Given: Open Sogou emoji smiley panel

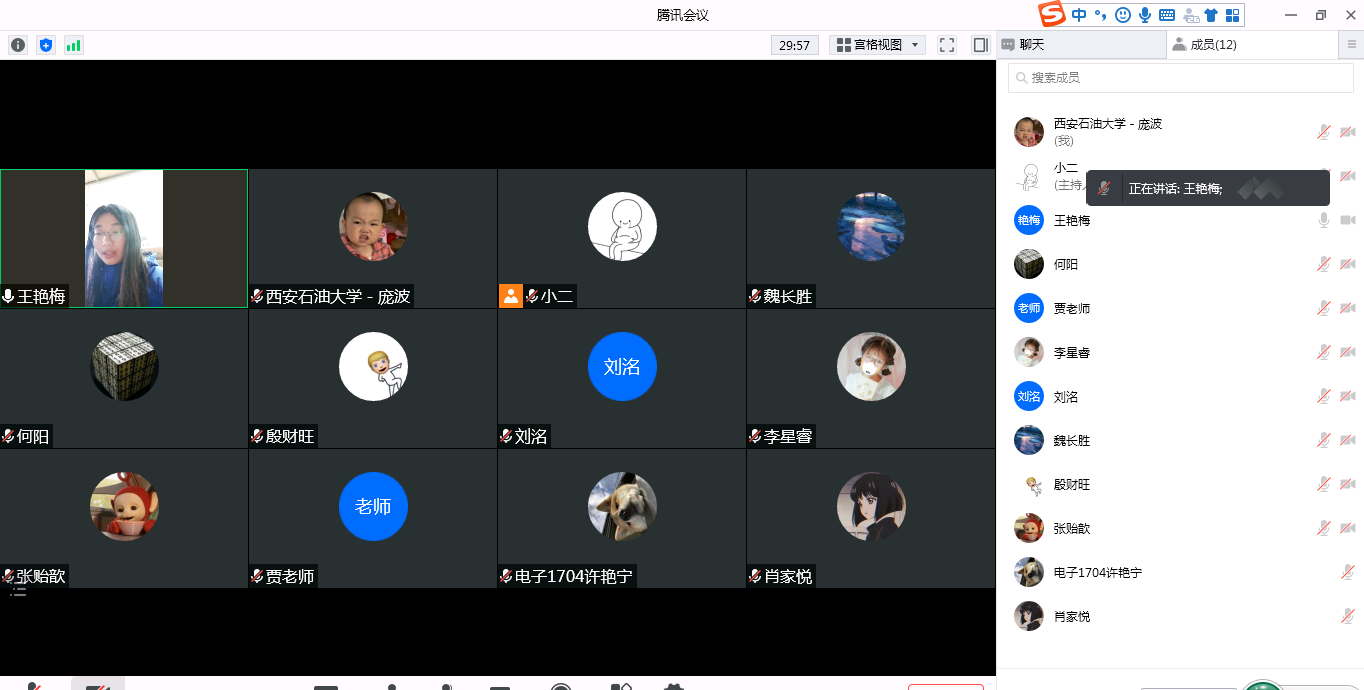Looking at the screenshot, I should (x=1123, y=15).
